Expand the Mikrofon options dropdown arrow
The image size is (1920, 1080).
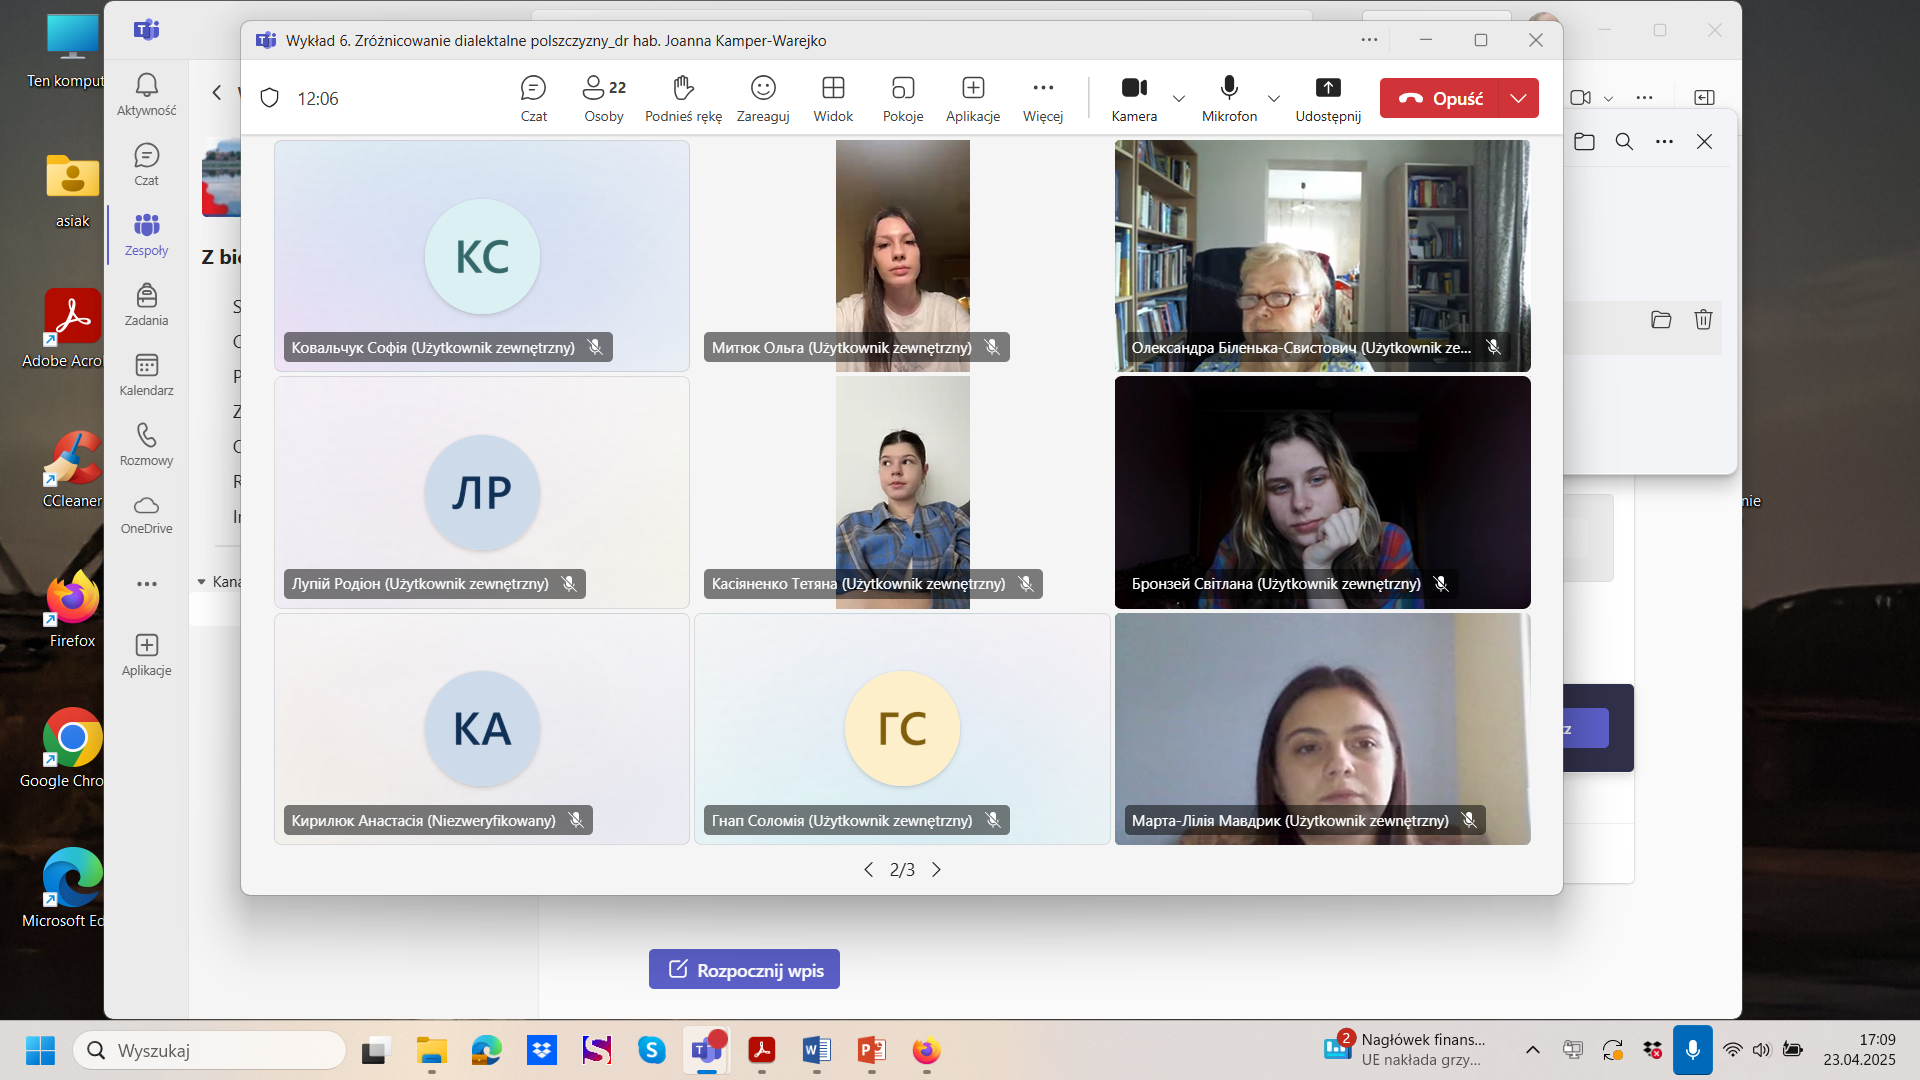point(1273,98)
